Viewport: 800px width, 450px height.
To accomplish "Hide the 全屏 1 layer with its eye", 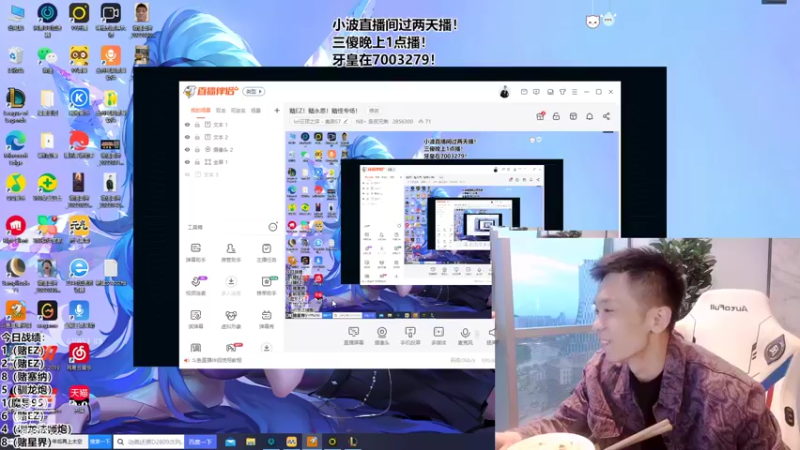I will tap(187, 162).
